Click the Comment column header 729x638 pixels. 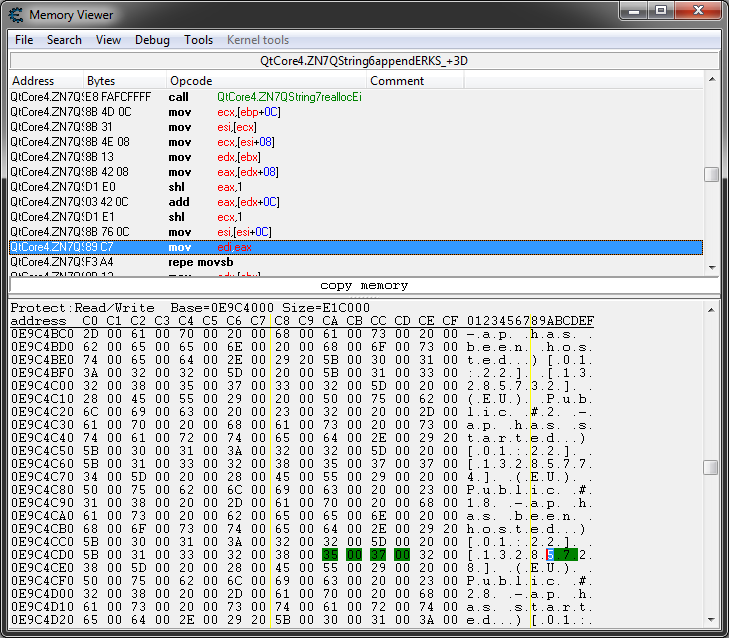(x=397, y=80)
